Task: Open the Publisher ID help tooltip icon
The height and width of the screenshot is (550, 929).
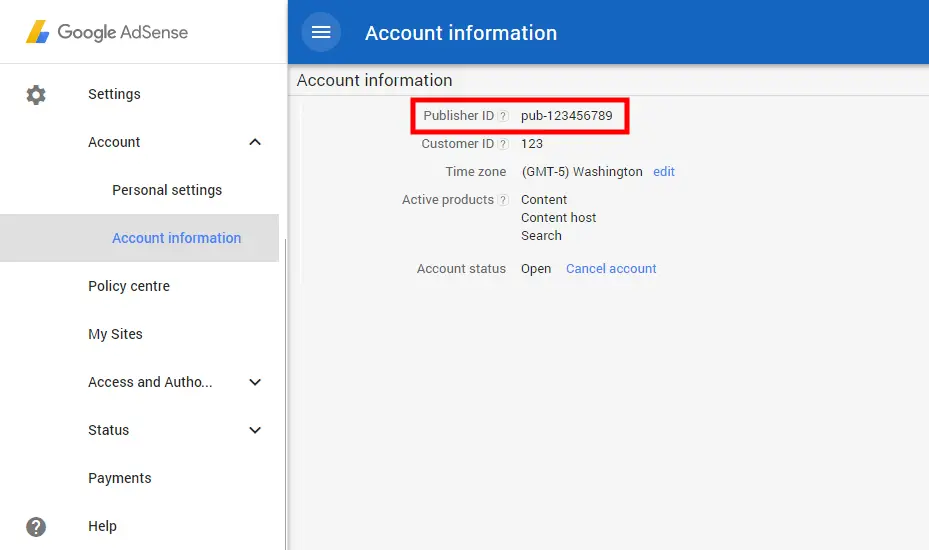Action: (x=503, y=116)
